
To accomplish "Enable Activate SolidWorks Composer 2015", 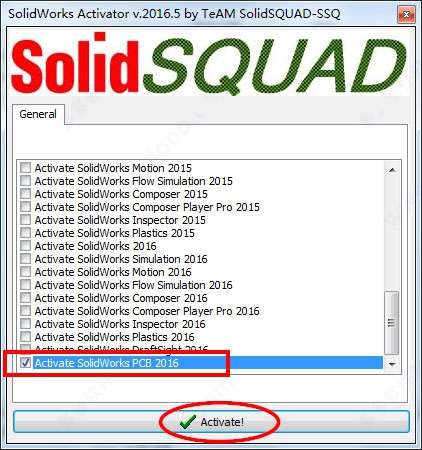I will click(x=26, y=194).
